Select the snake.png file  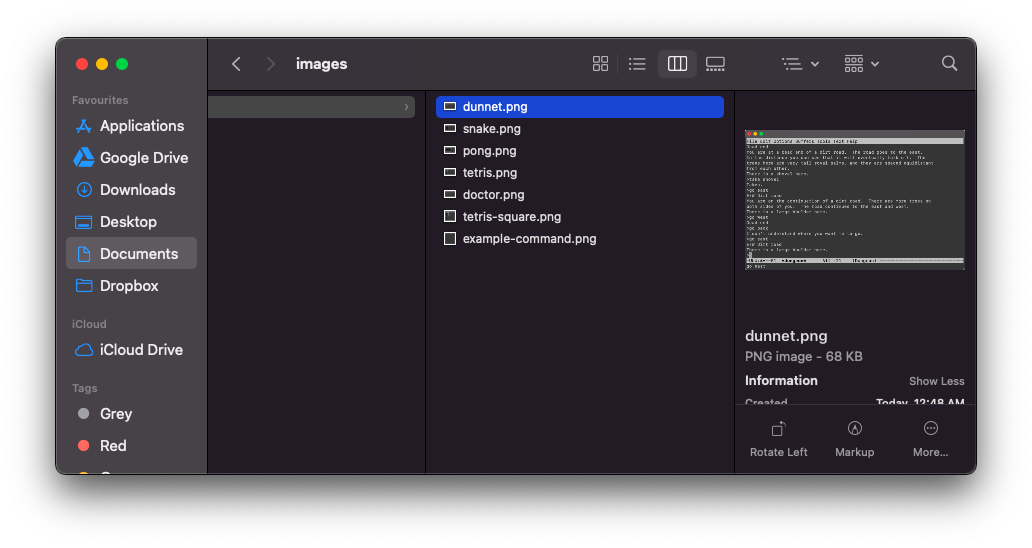[x=491, y=129]
